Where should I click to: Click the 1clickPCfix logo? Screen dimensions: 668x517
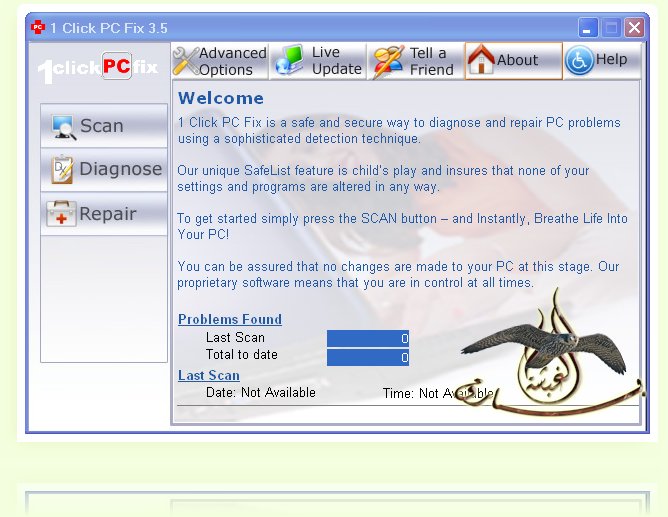pos(98,67)
